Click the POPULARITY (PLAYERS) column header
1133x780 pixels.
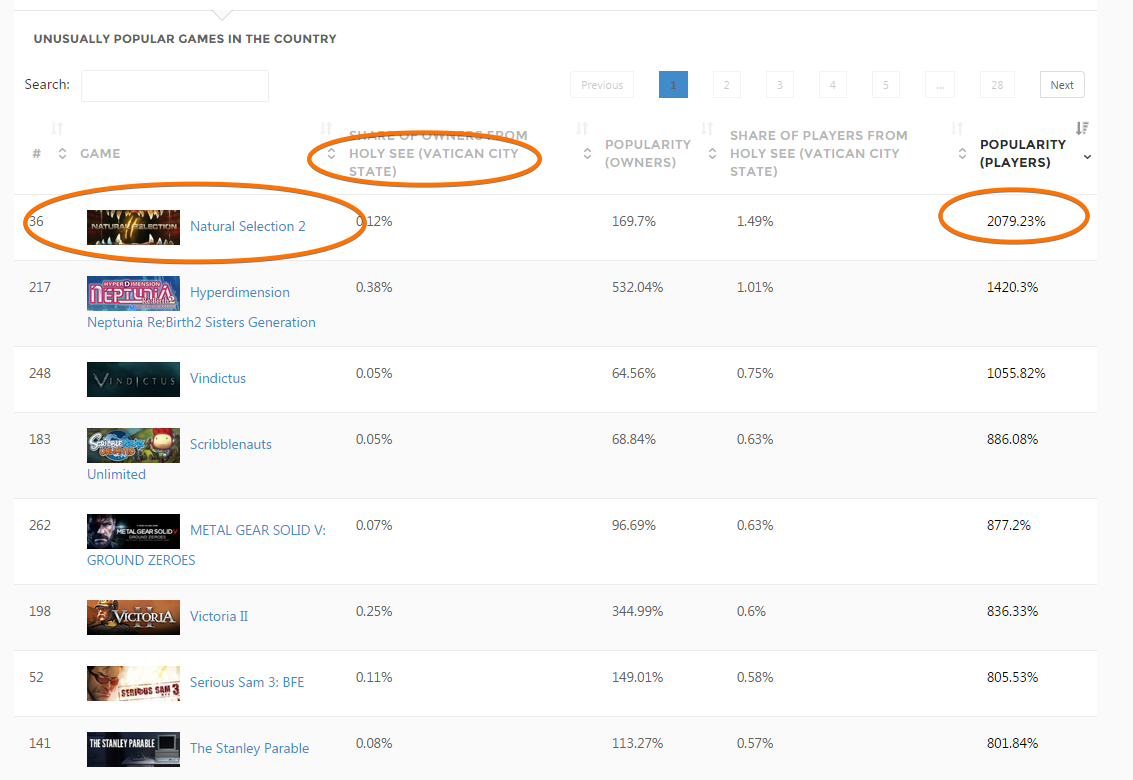pyautogui.click(x=1022, y=153)
